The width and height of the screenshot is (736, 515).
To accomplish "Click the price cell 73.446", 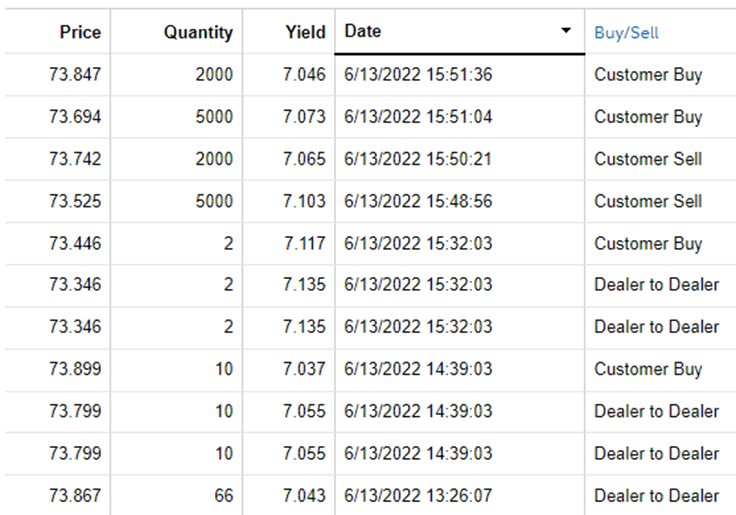I will click(x=74, y=244).
